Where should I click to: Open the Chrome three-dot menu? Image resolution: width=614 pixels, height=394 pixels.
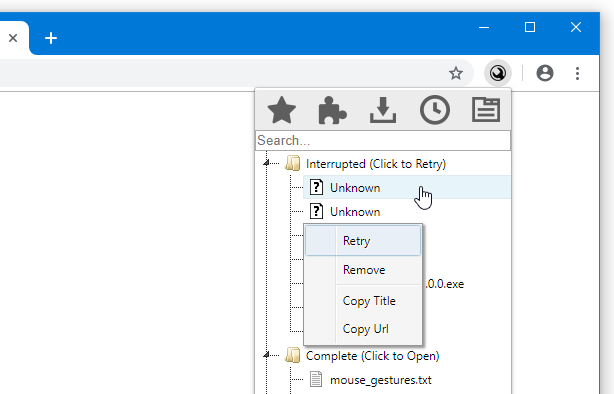[577, 73]
